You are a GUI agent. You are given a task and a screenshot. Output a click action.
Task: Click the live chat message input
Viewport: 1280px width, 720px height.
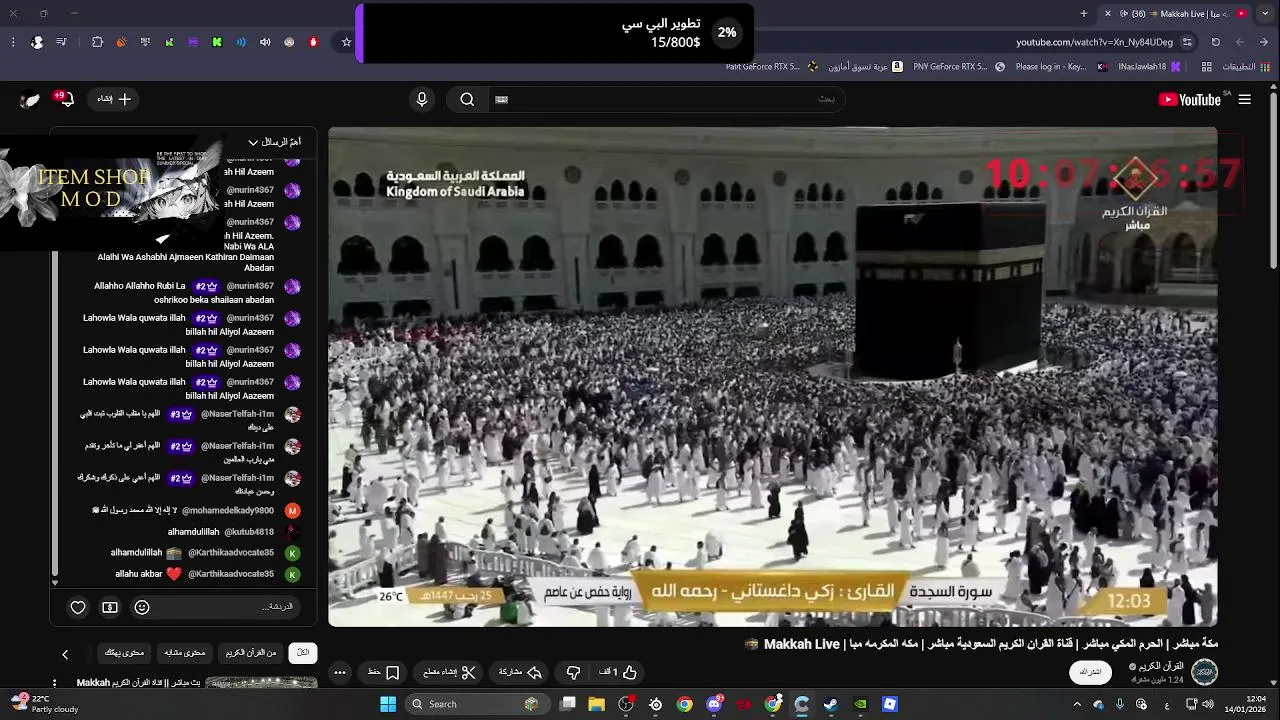pyautogui.click(x=230, y=607)
